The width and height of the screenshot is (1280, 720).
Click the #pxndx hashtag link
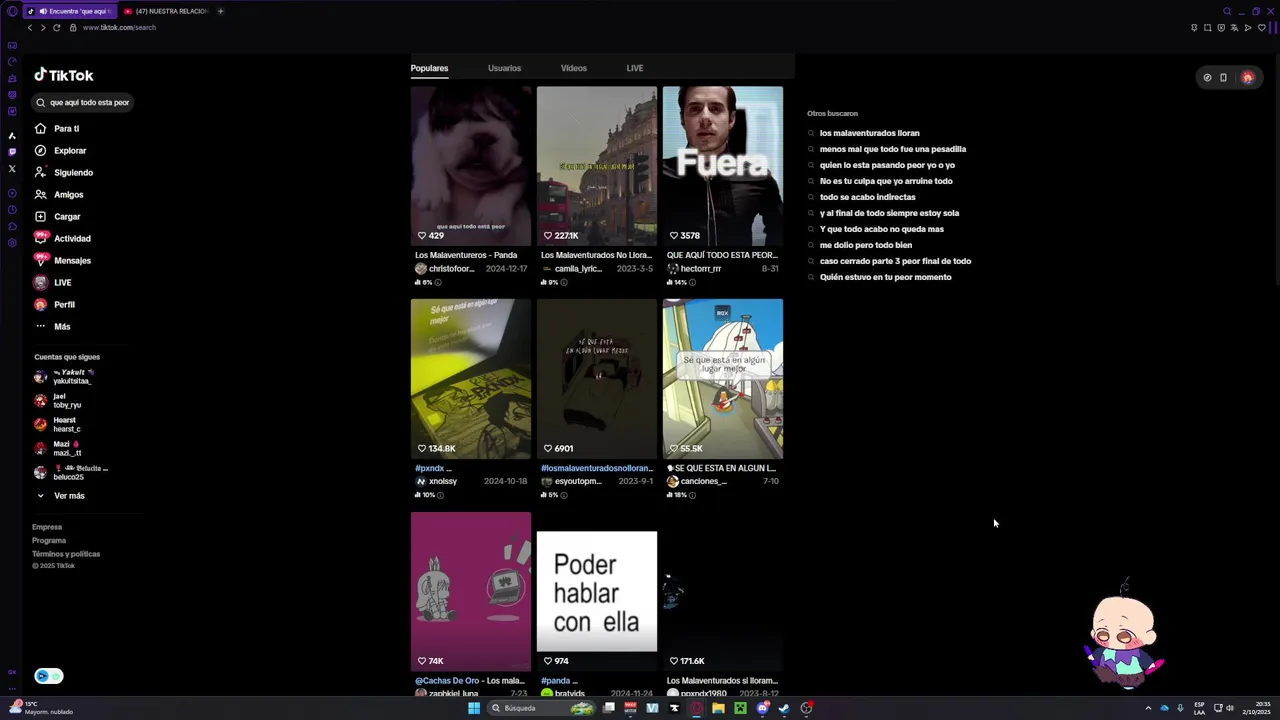(x=429, y=468)
